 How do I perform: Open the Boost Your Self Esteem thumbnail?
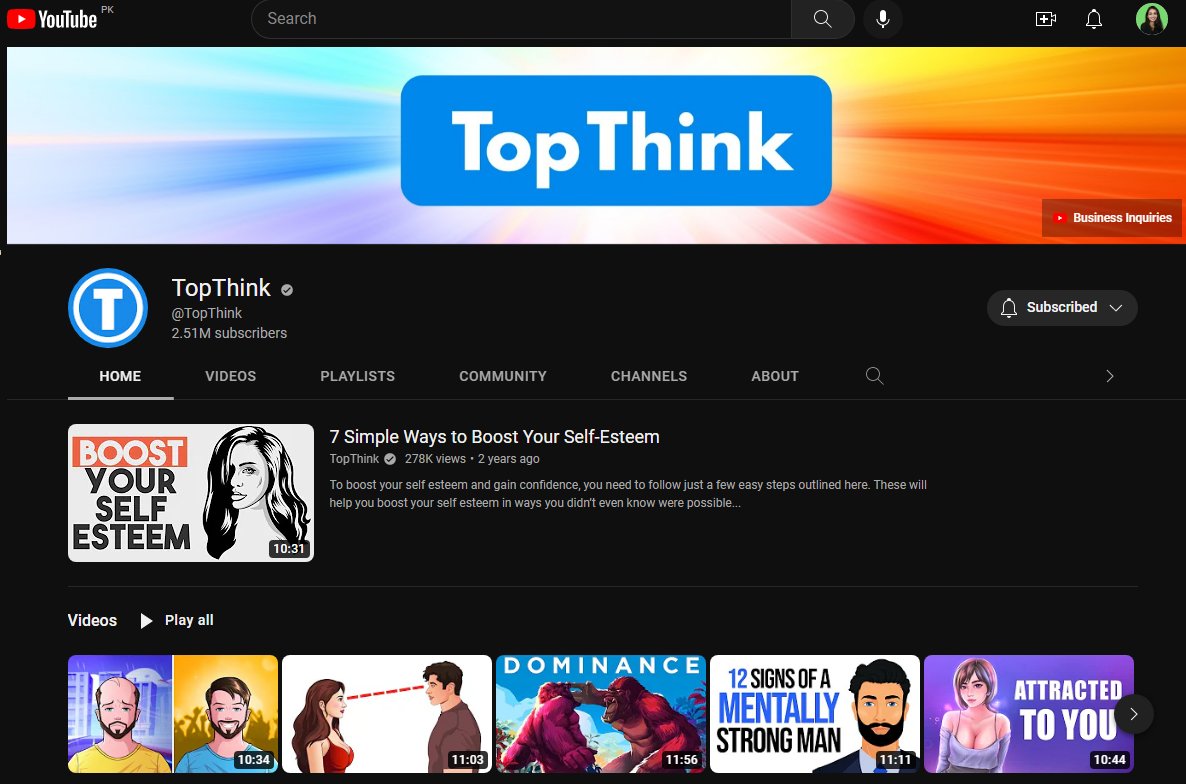pos(191,493)
